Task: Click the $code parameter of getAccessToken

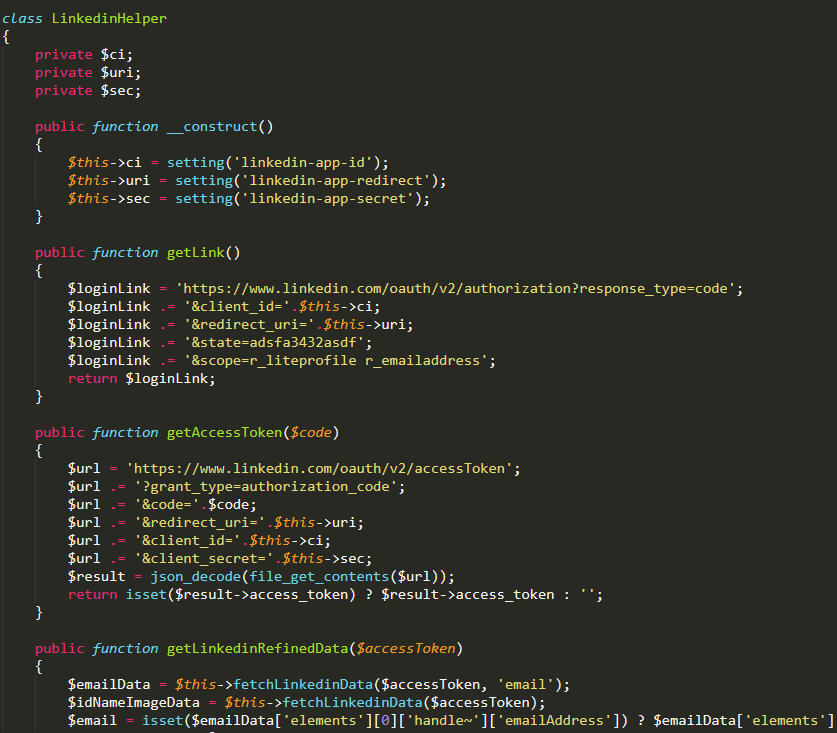Action: pyautogui.click(x=311, y=432)
